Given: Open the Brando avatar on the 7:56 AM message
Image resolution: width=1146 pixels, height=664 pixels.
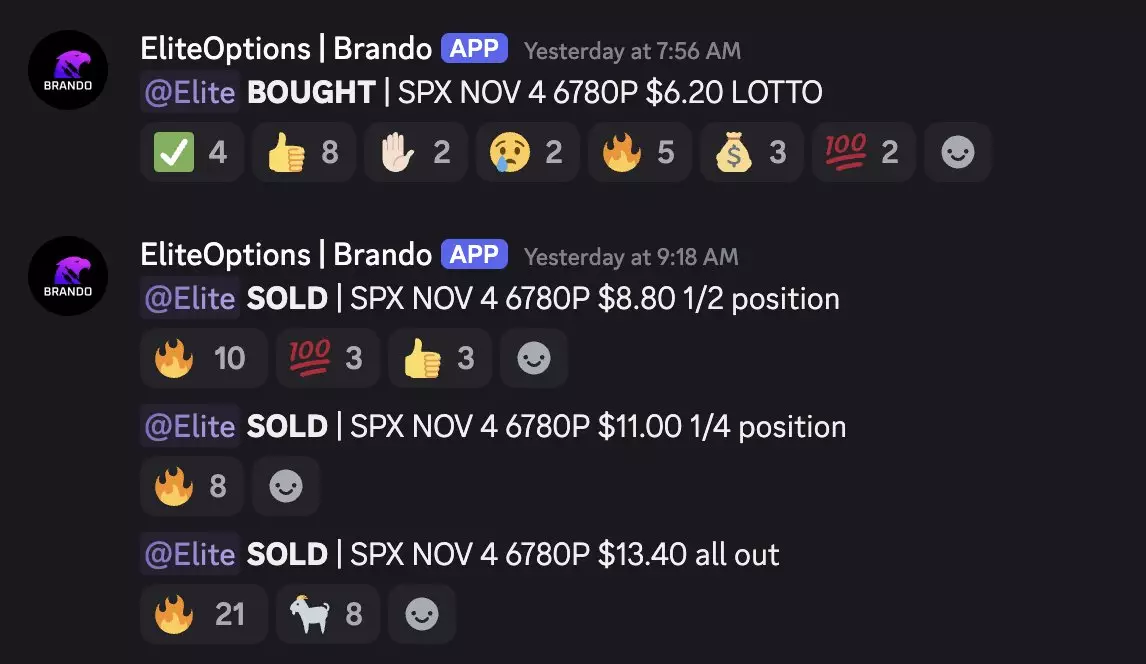Looking at the screenshot, I should (68, 70).
